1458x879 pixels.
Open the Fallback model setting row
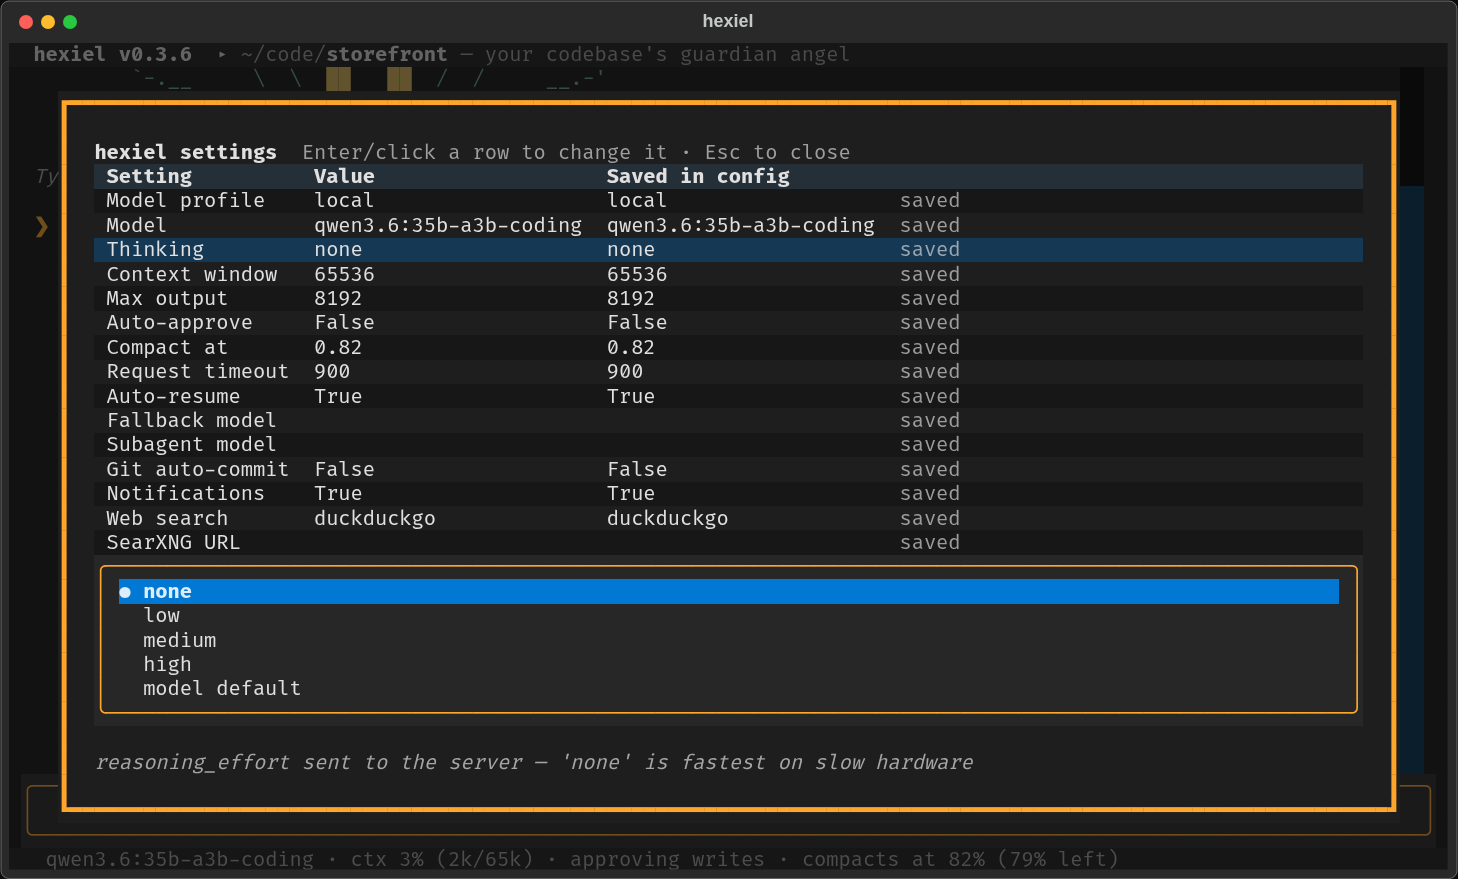click(729, 421)
